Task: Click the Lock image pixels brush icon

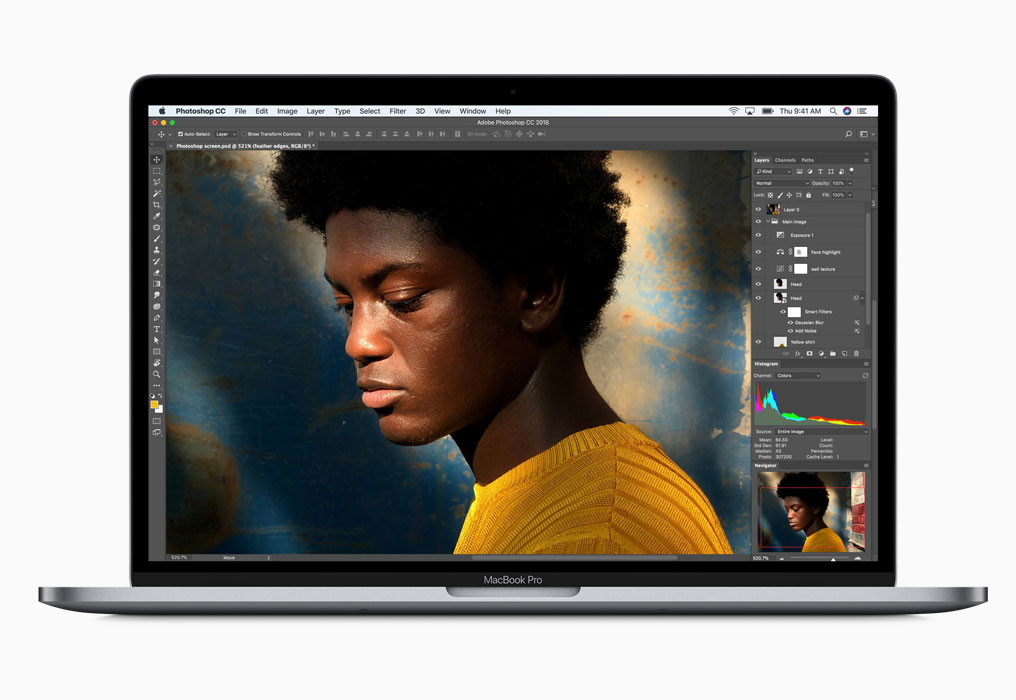Action: coord(780,195)
